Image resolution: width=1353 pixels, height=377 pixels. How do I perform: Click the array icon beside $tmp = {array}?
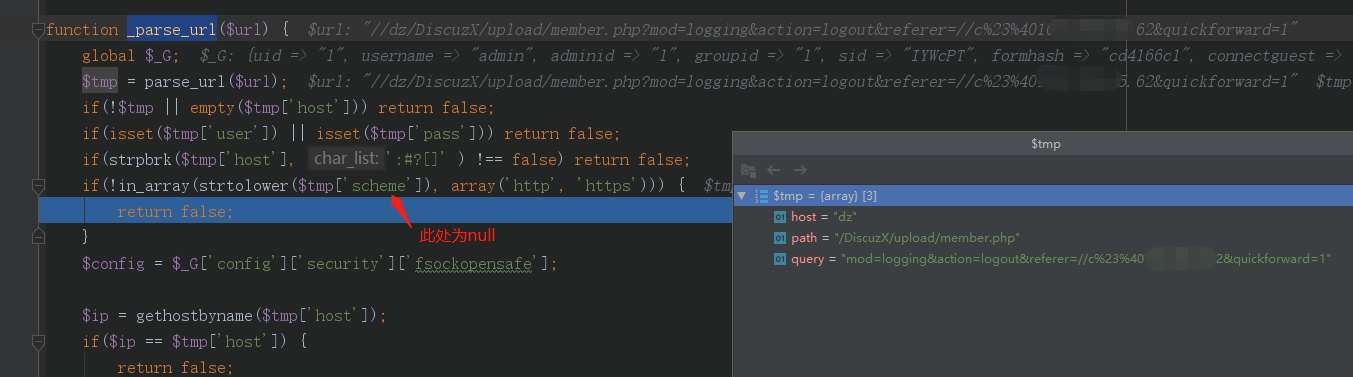[x=761, y=196]
